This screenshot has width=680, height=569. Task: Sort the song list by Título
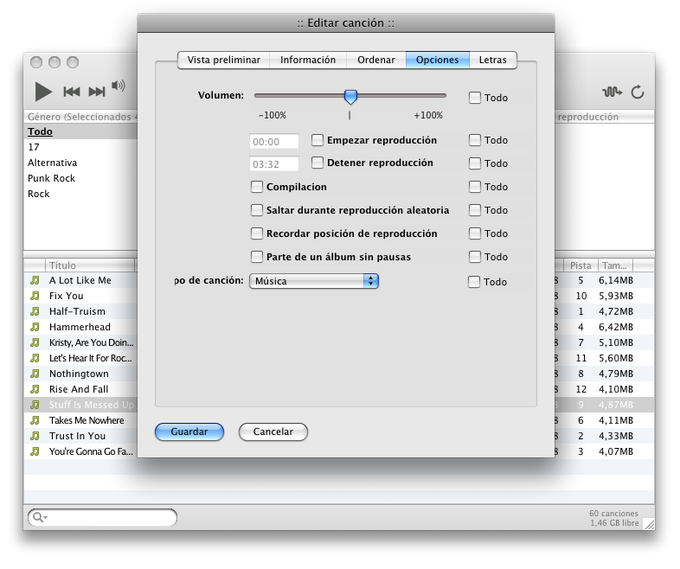point(90,265)
